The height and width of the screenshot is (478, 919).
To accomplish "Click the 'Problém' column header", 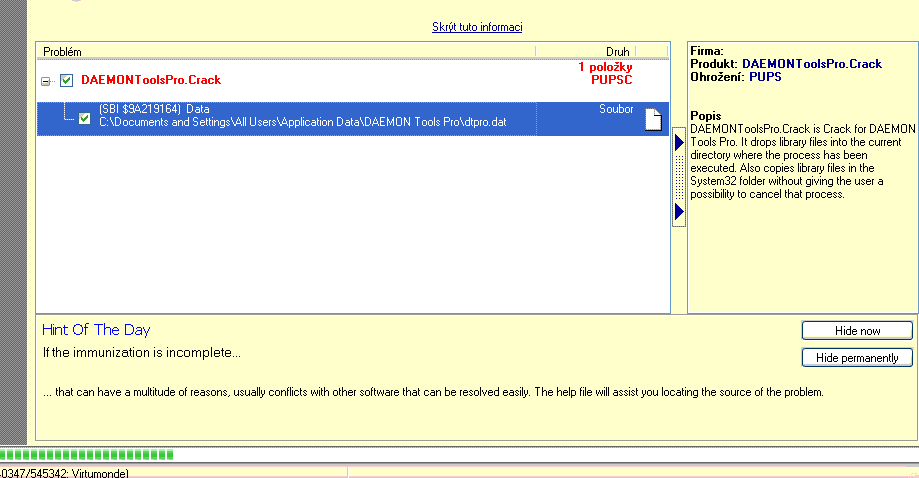I will click(x=286, y=52).
